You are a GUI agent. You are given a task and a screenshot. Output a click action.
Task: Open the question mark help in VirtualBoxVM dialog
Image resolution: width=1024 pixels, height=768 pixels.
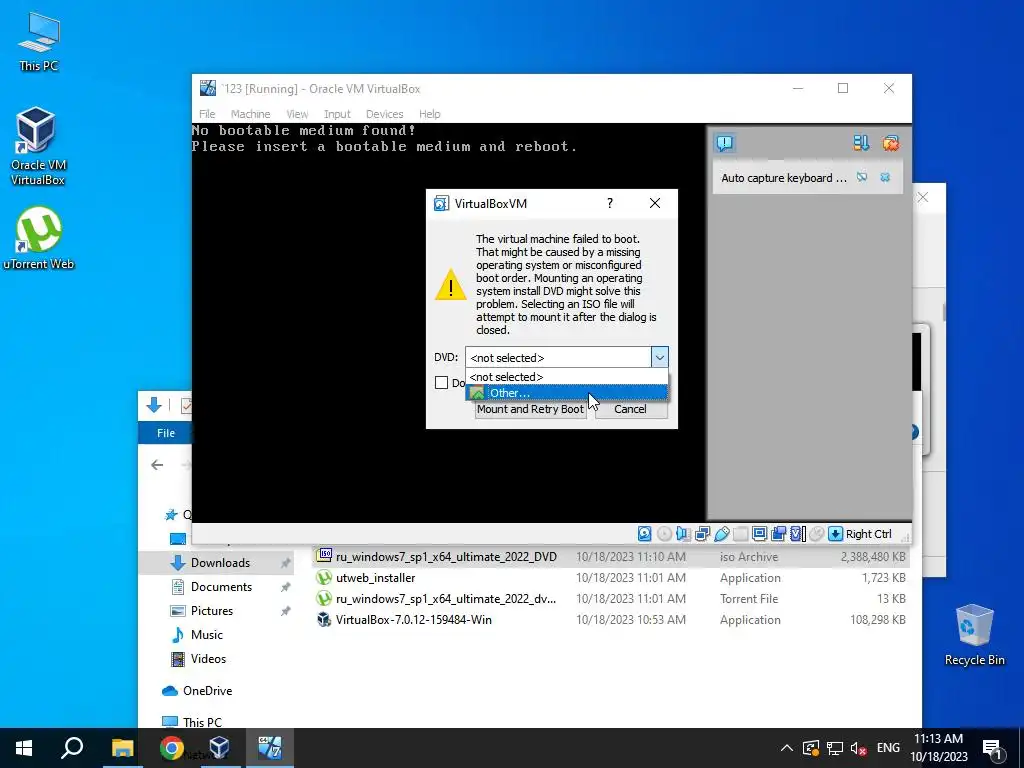(610, 203)
